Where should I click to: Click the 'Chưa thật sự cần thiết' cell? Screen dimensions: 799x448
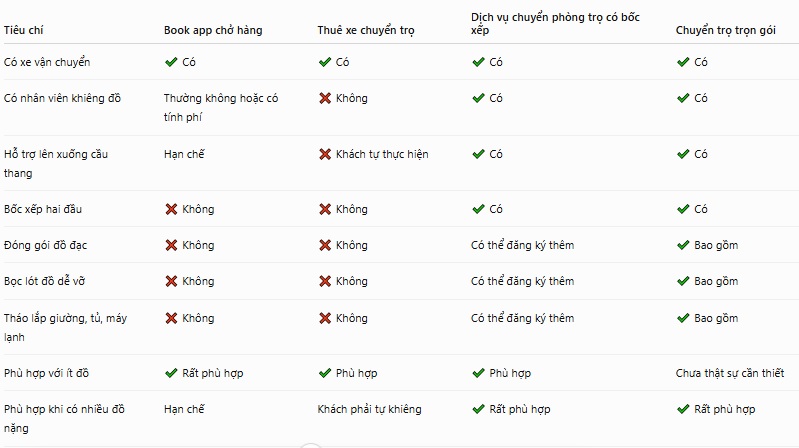point(730,373)
